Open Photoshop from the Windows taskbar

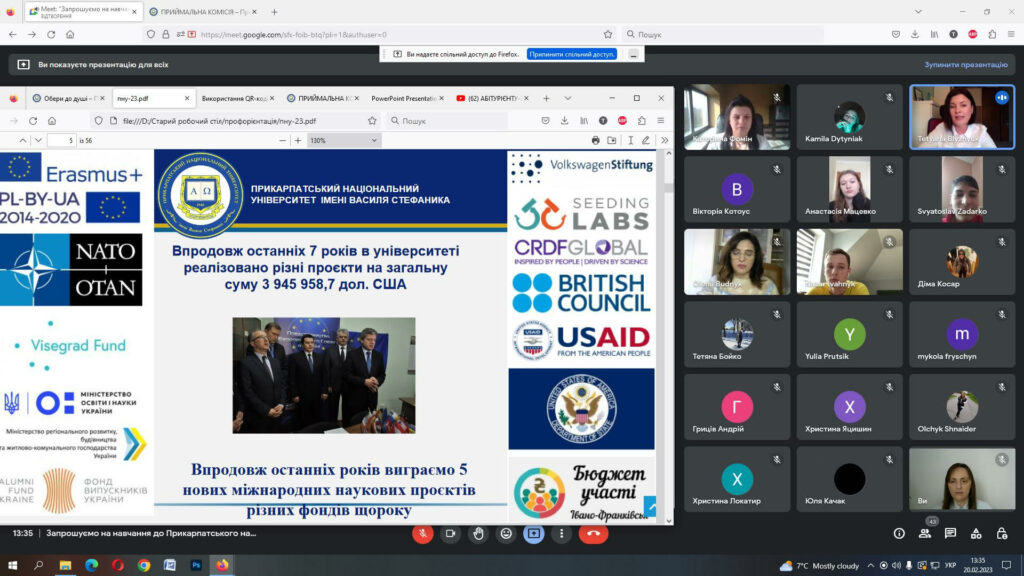[x=196, y=565]
